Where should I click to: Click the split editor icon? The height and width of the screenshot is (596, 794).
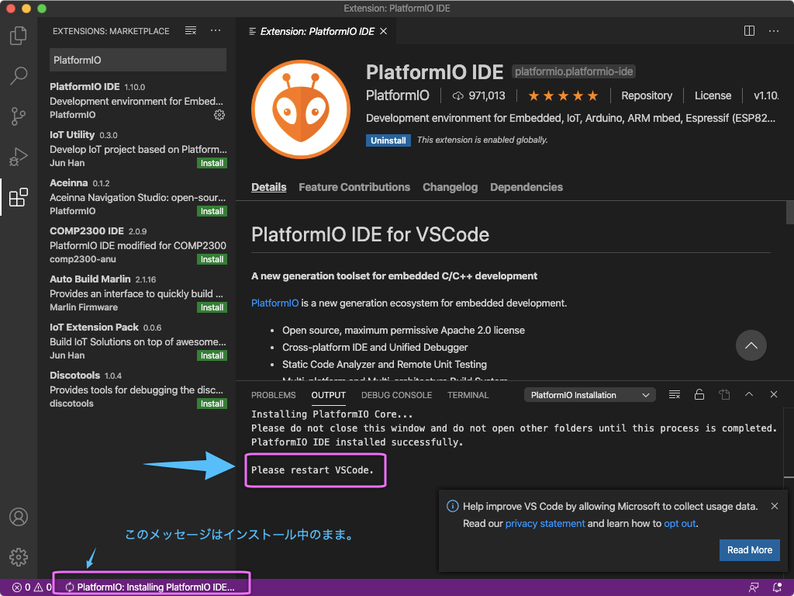749,31
